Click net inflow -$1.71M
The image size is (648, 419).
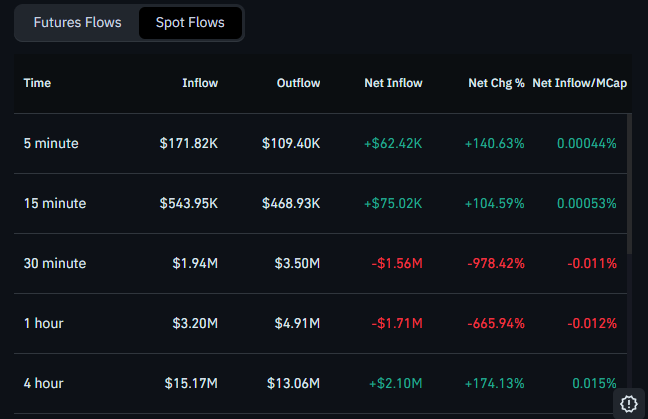[397, 323]
